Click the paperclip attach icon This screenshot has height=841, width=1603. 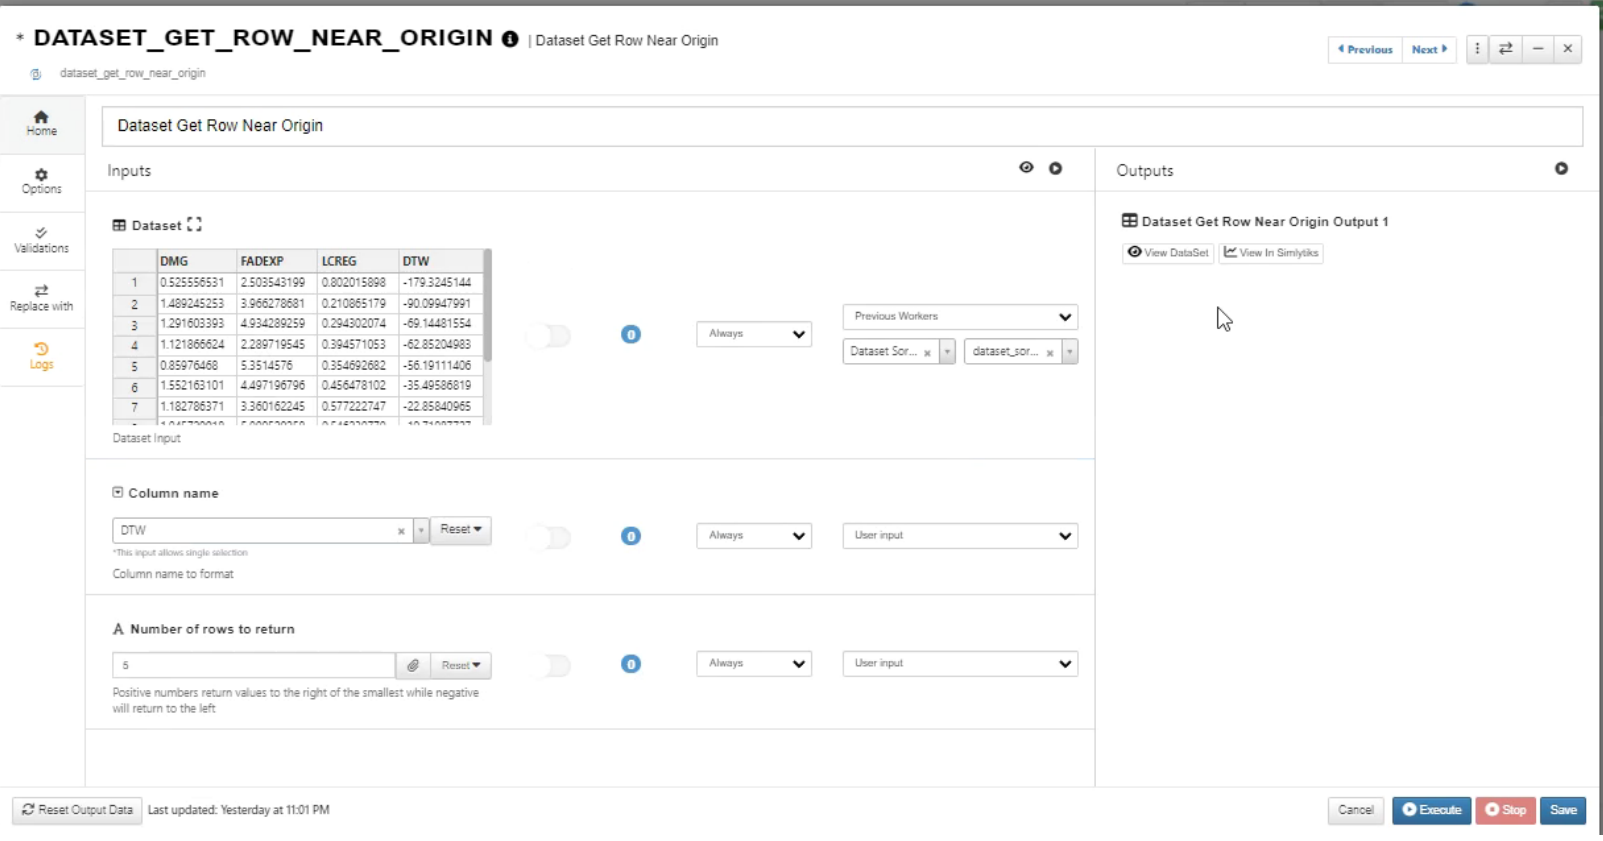point(413,666)
